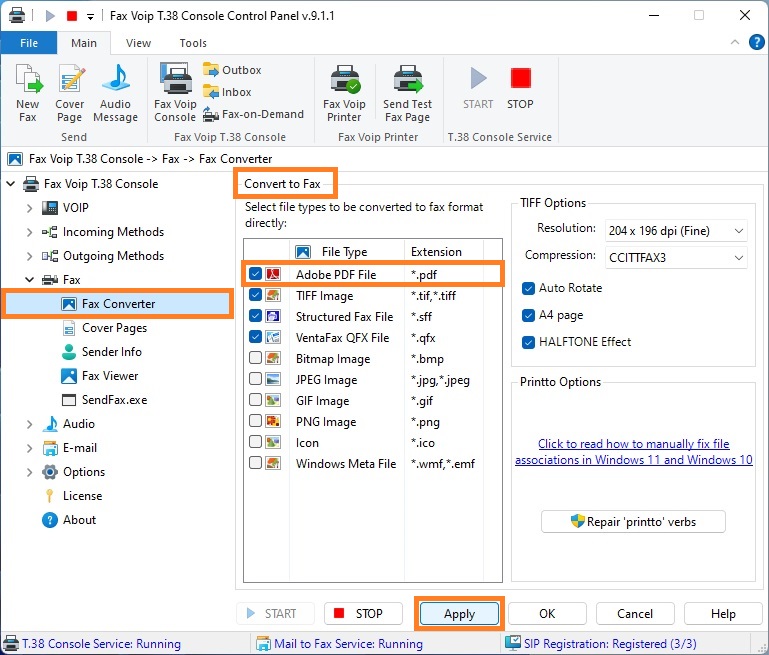This screenshot has height=655, width=769.
Task: Click the Cancel button
Action: tap(635, 613)
